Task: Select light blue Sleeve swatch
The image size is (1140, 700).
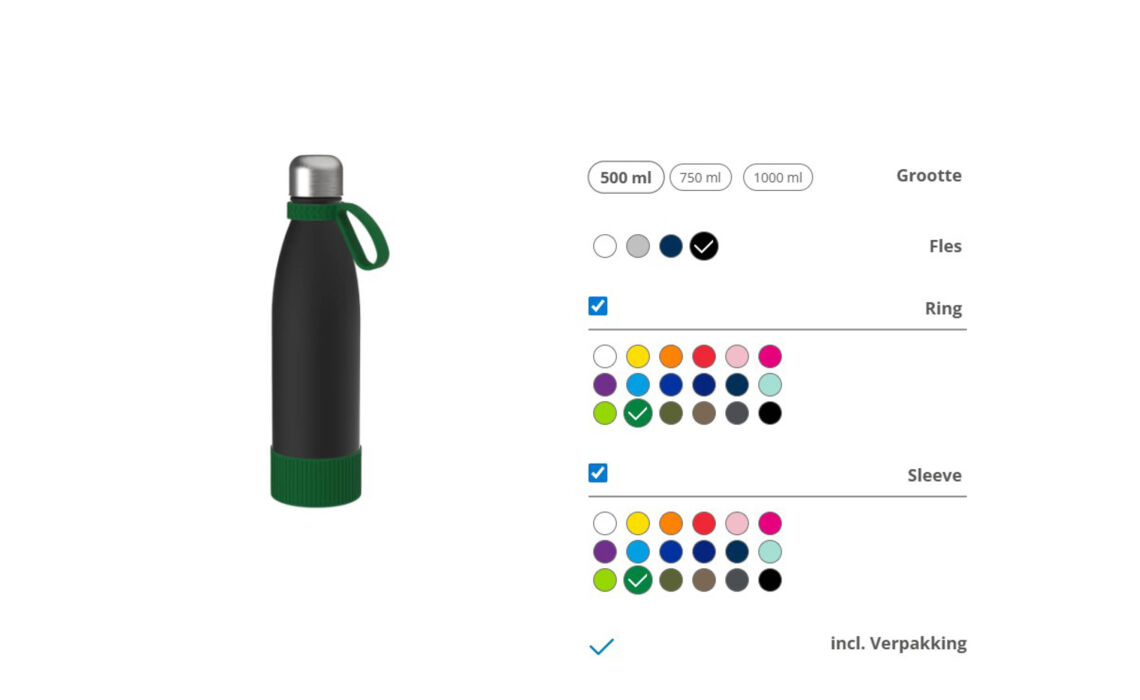Action: click(638, 552)
